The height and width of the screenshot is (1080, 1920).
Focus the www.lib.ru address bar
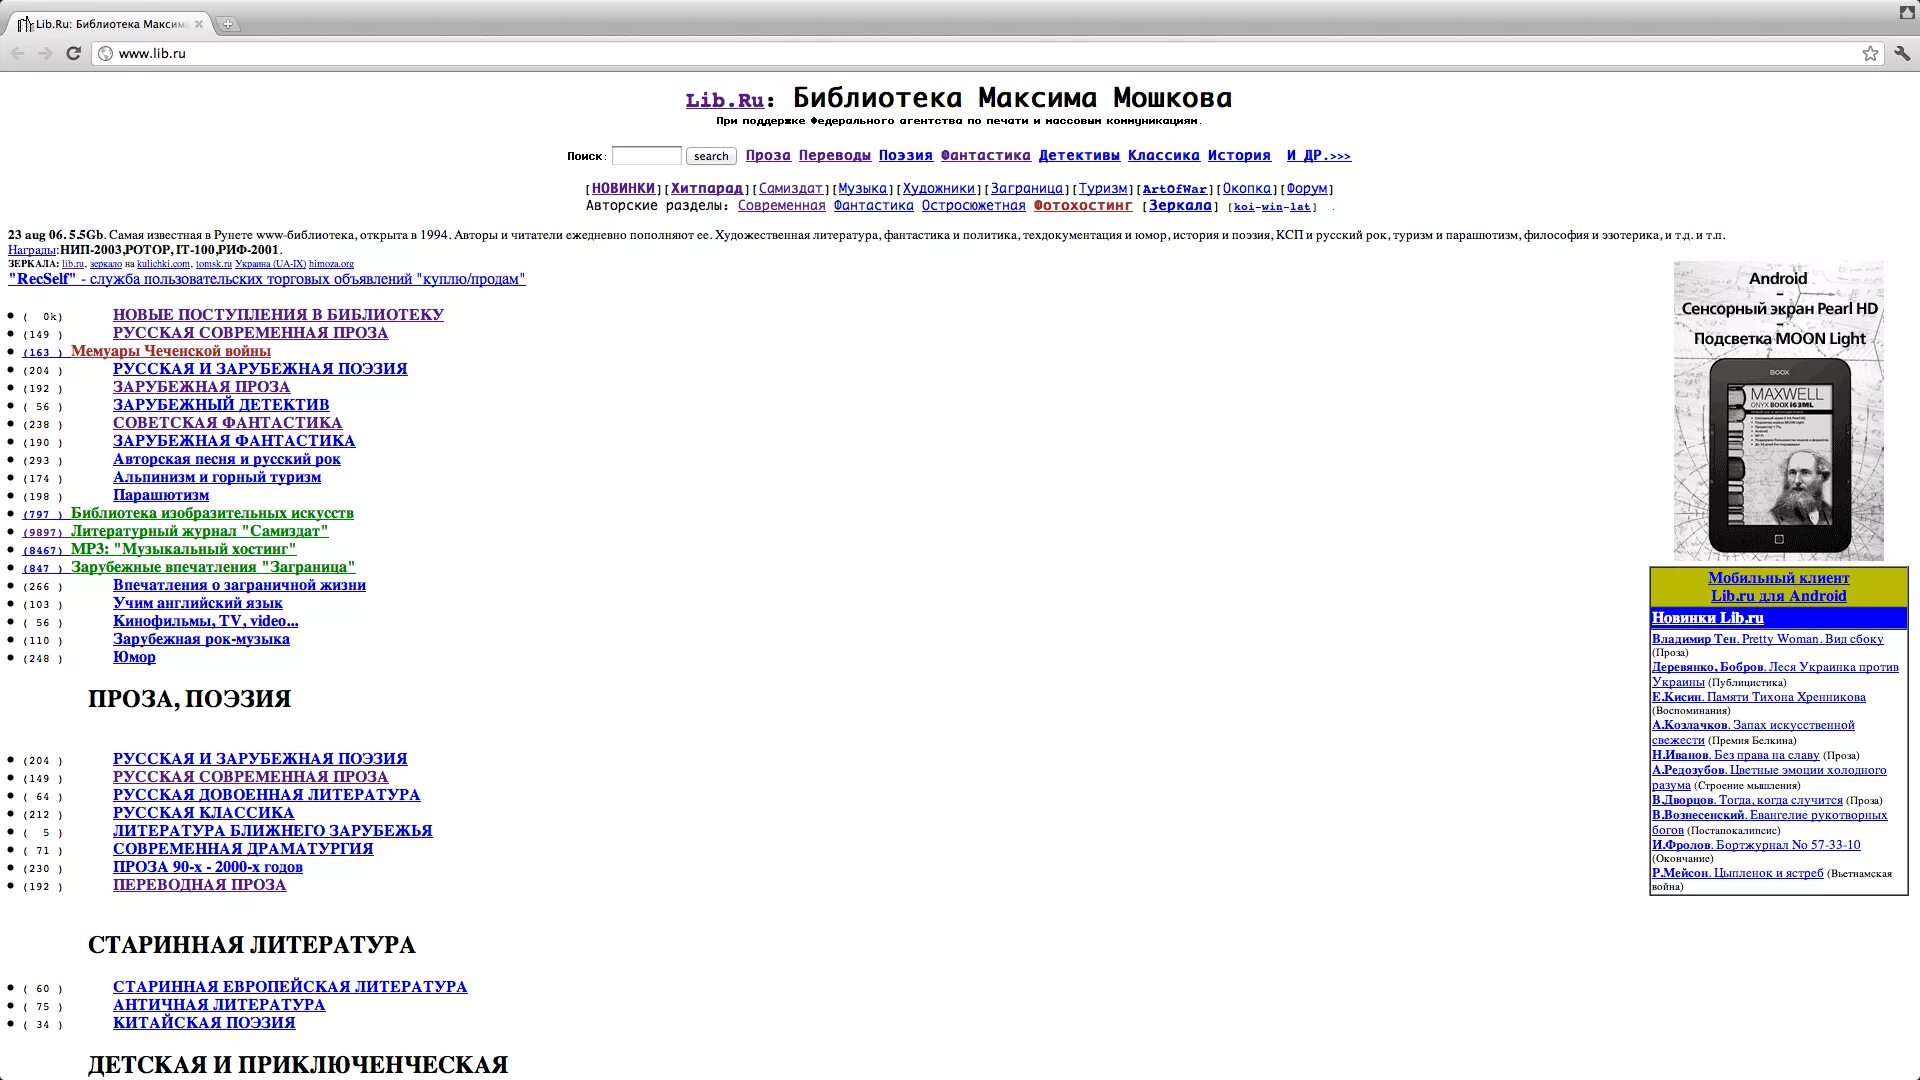point(980,53)
